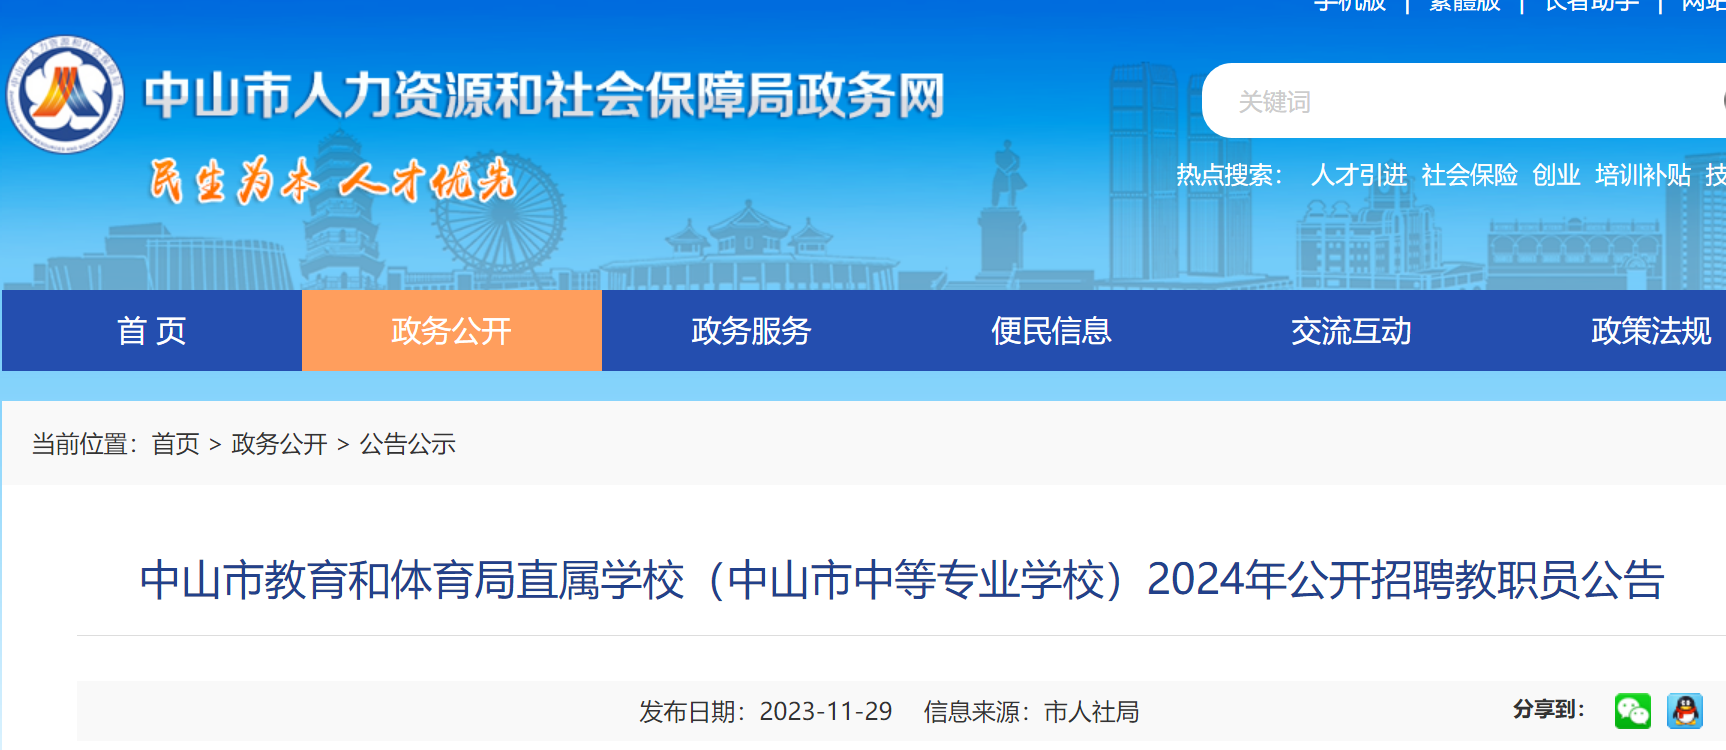Switch to 繁體版 at top
The width and height of the screenshot is (1726, 750).
click(x=1464, y=5)
